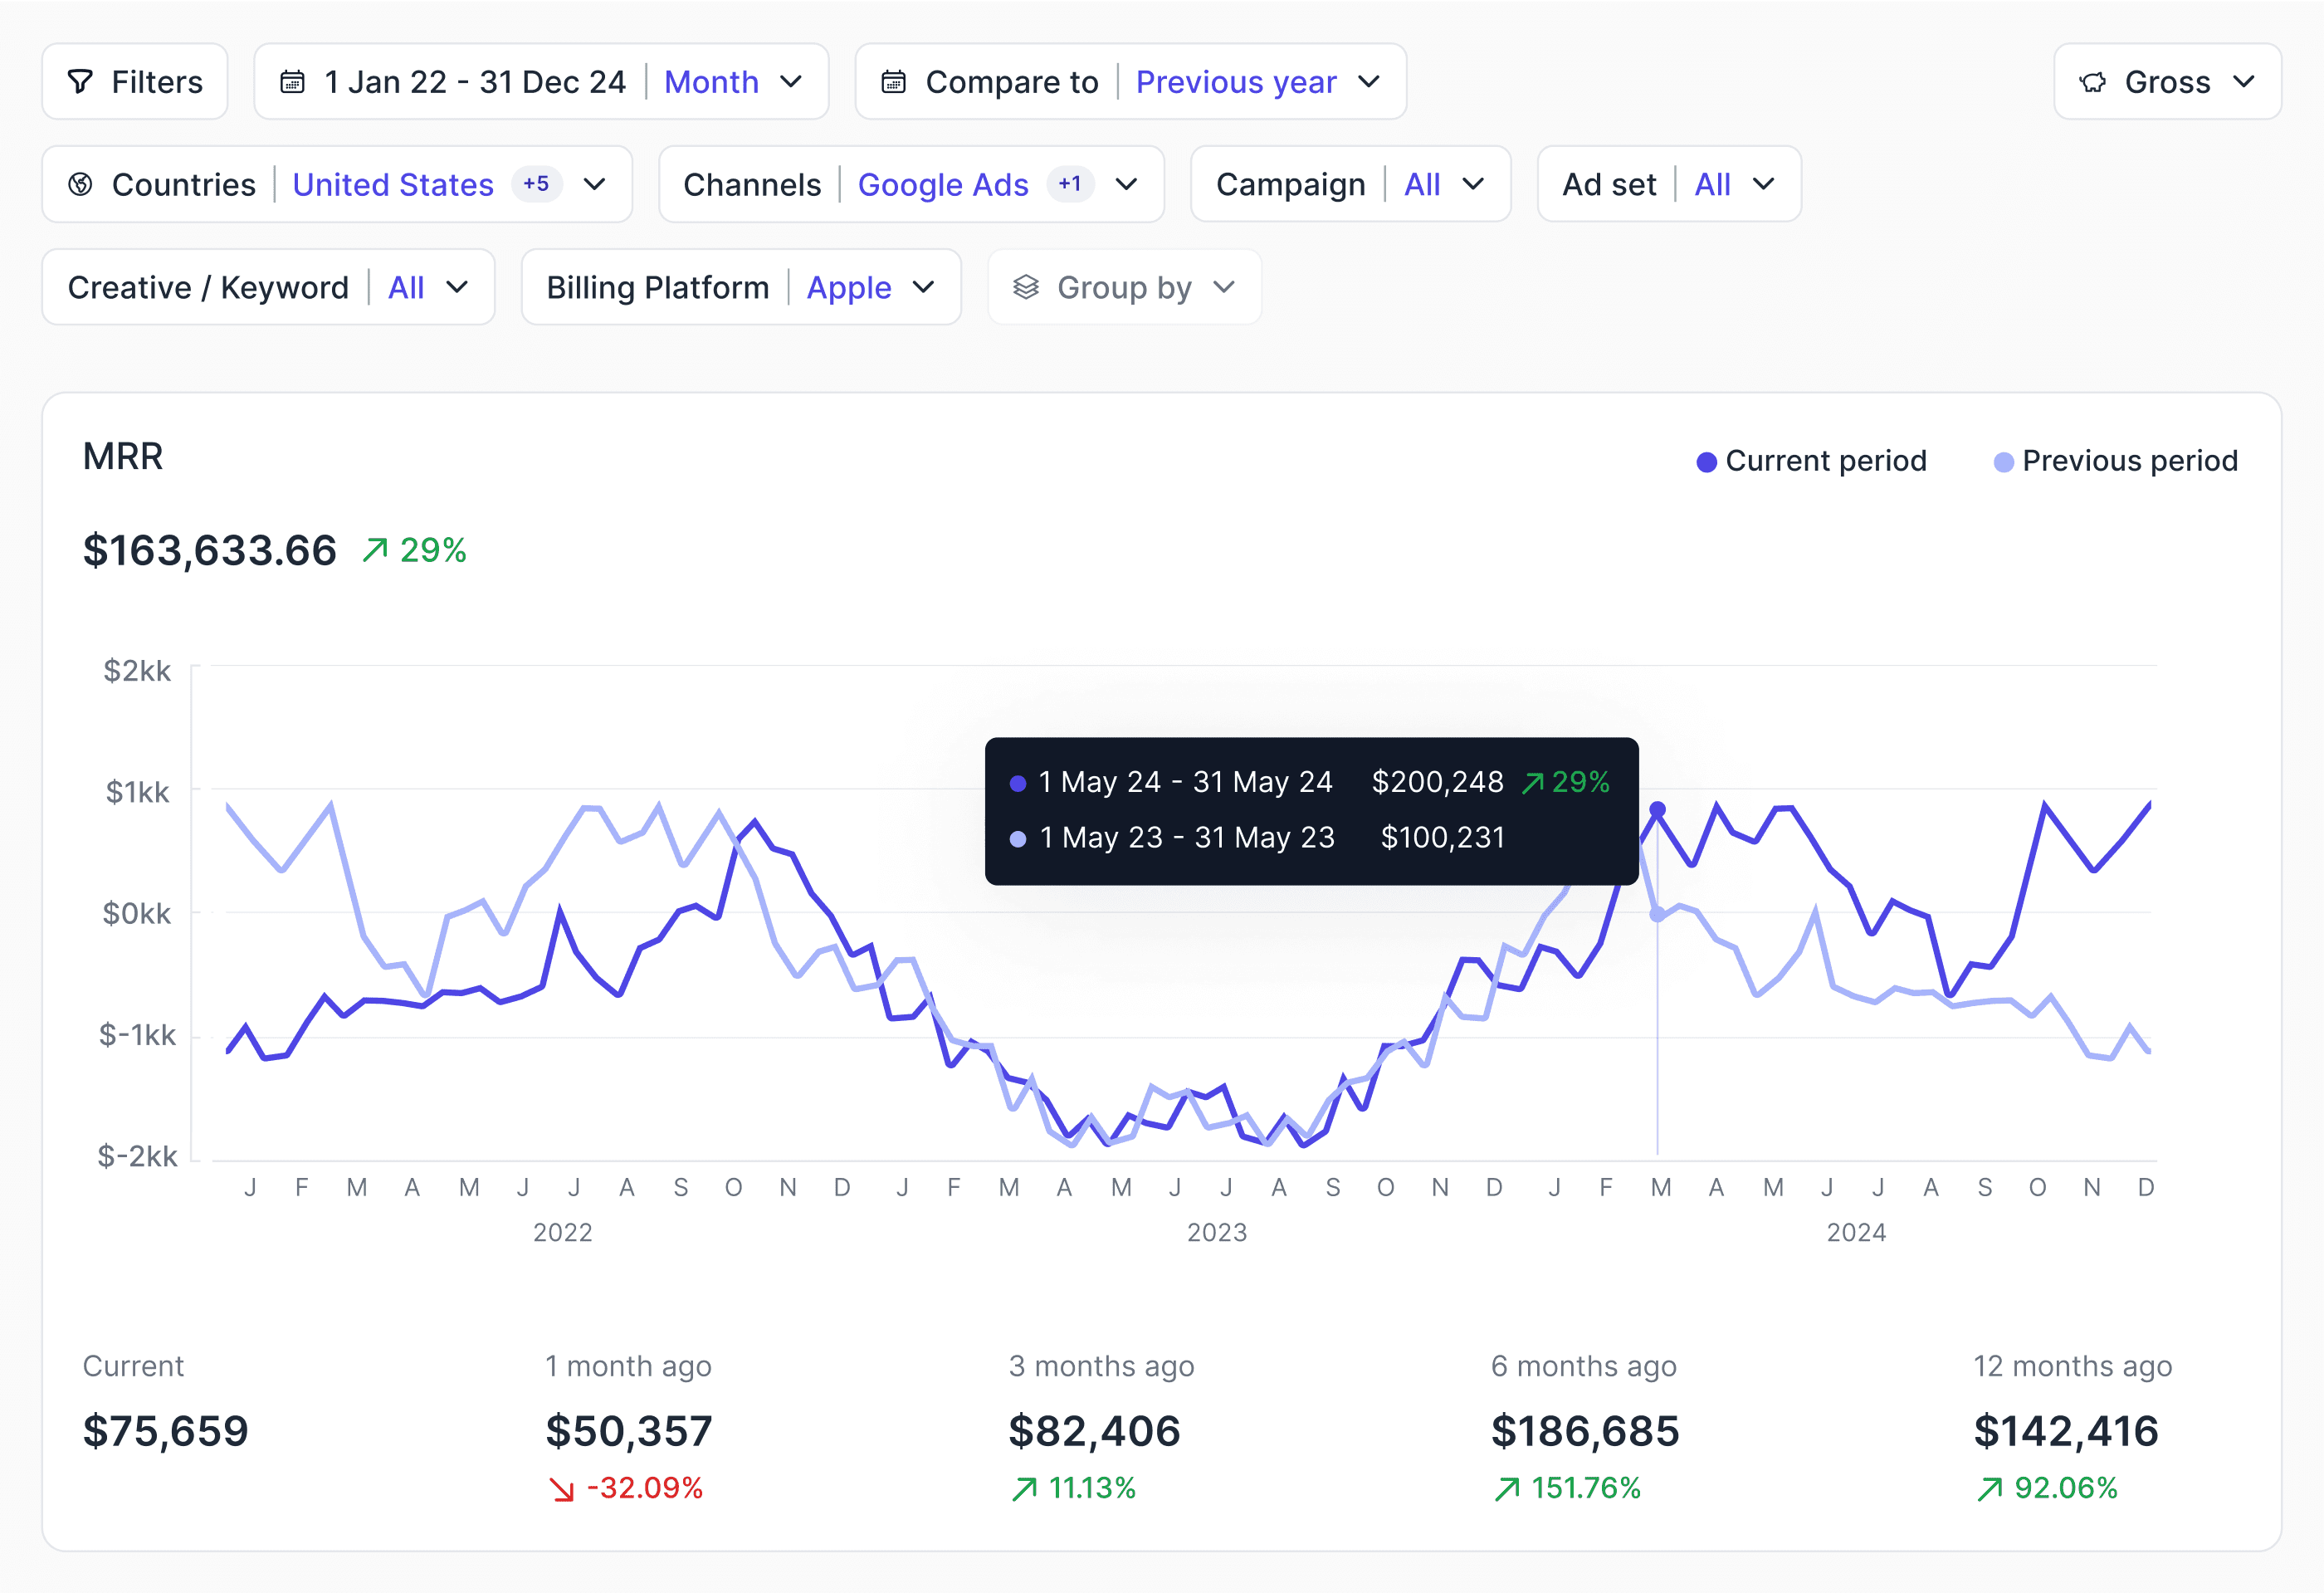The width and height of the screenshot is (2324, 1593).
Task: Click the 12 months ago value $142,416
Action: (2066, 1431)
